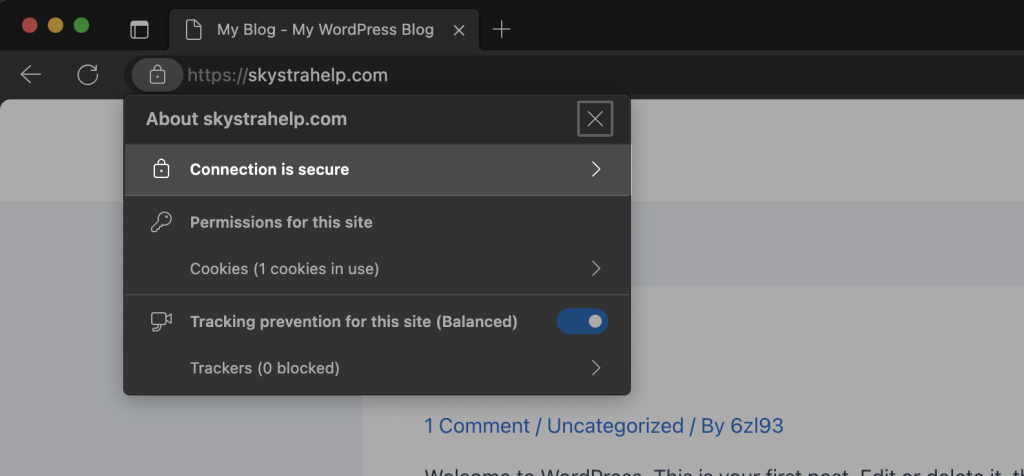This screenshot has width=1024, height=476.
Task: Click the key icon beside Permissions
Action: 161,222
